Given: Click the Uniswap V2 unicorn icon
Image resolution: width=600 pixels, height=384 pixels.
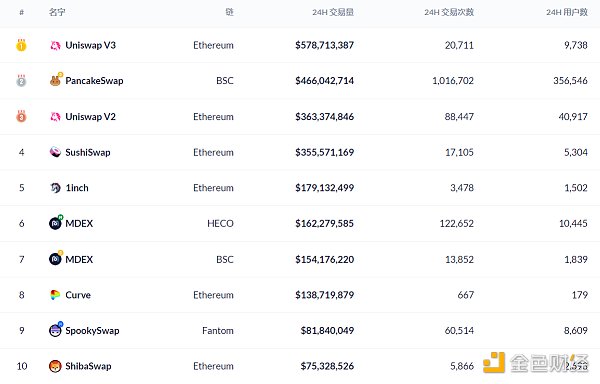Looking at the screenshot, I should (x=55, y=117).
